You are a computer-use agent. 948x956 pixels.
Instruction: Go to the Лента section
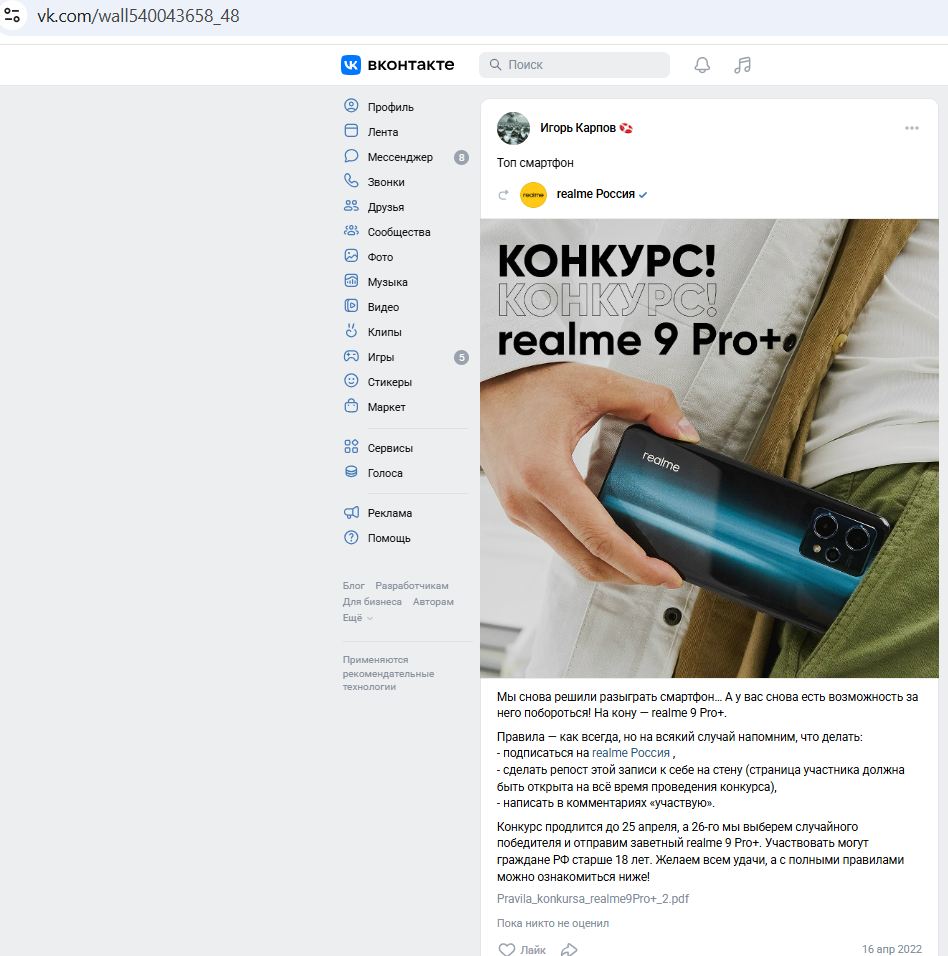(383, 130)
